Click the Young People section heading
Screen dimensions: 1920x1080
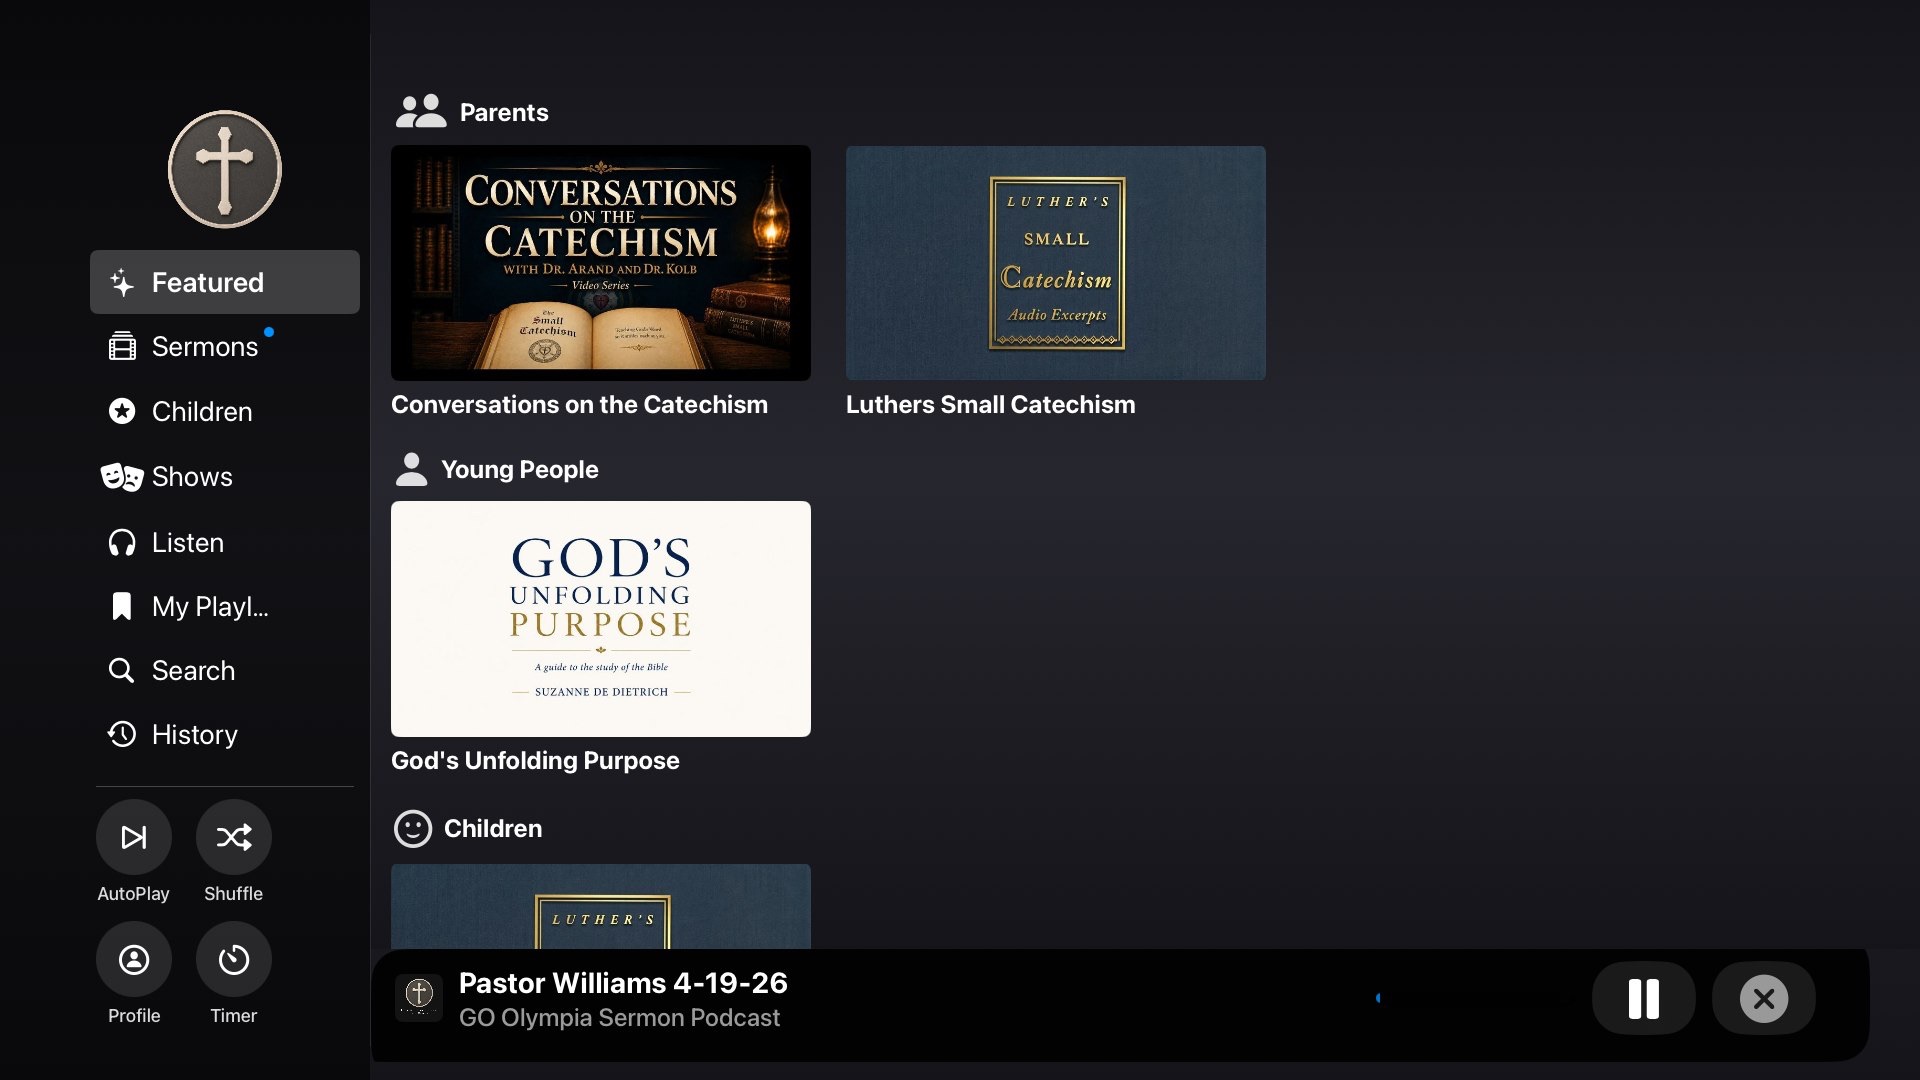[520, 469]
